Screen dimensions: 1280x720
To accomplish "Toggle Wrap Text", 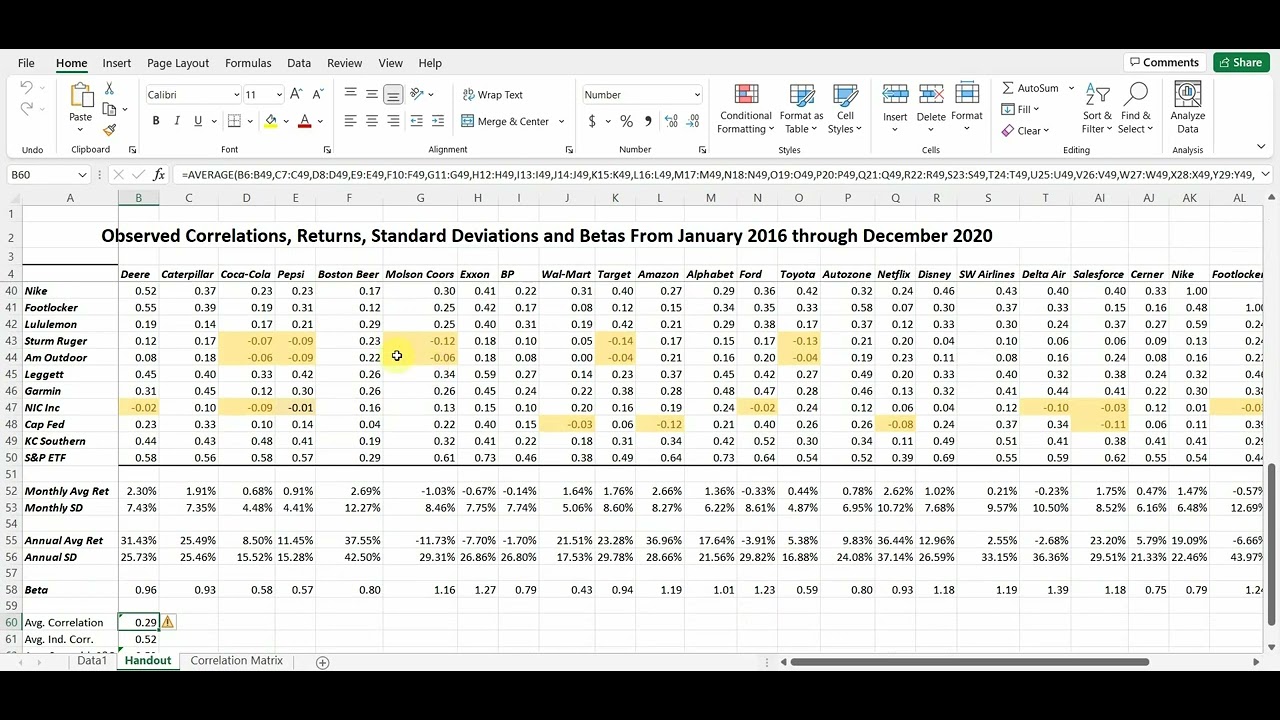I will pos(493,94).
